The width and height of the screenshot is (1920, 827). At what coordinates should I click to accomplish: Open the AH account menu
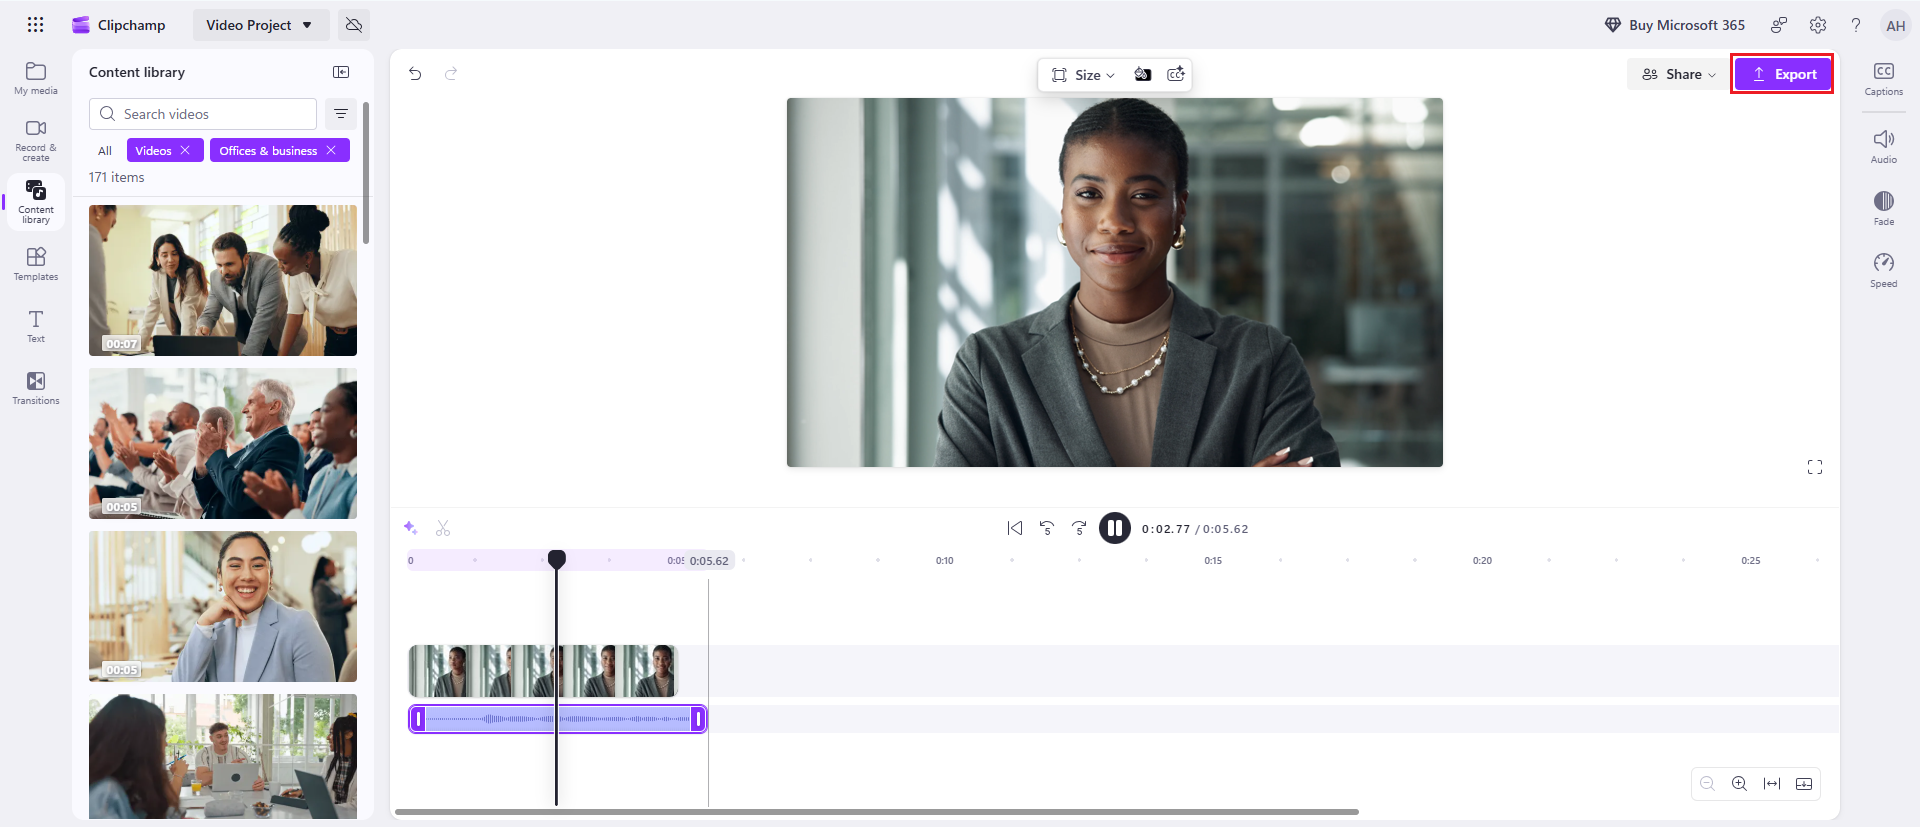pyautogui.click(x=1896, y=25)
